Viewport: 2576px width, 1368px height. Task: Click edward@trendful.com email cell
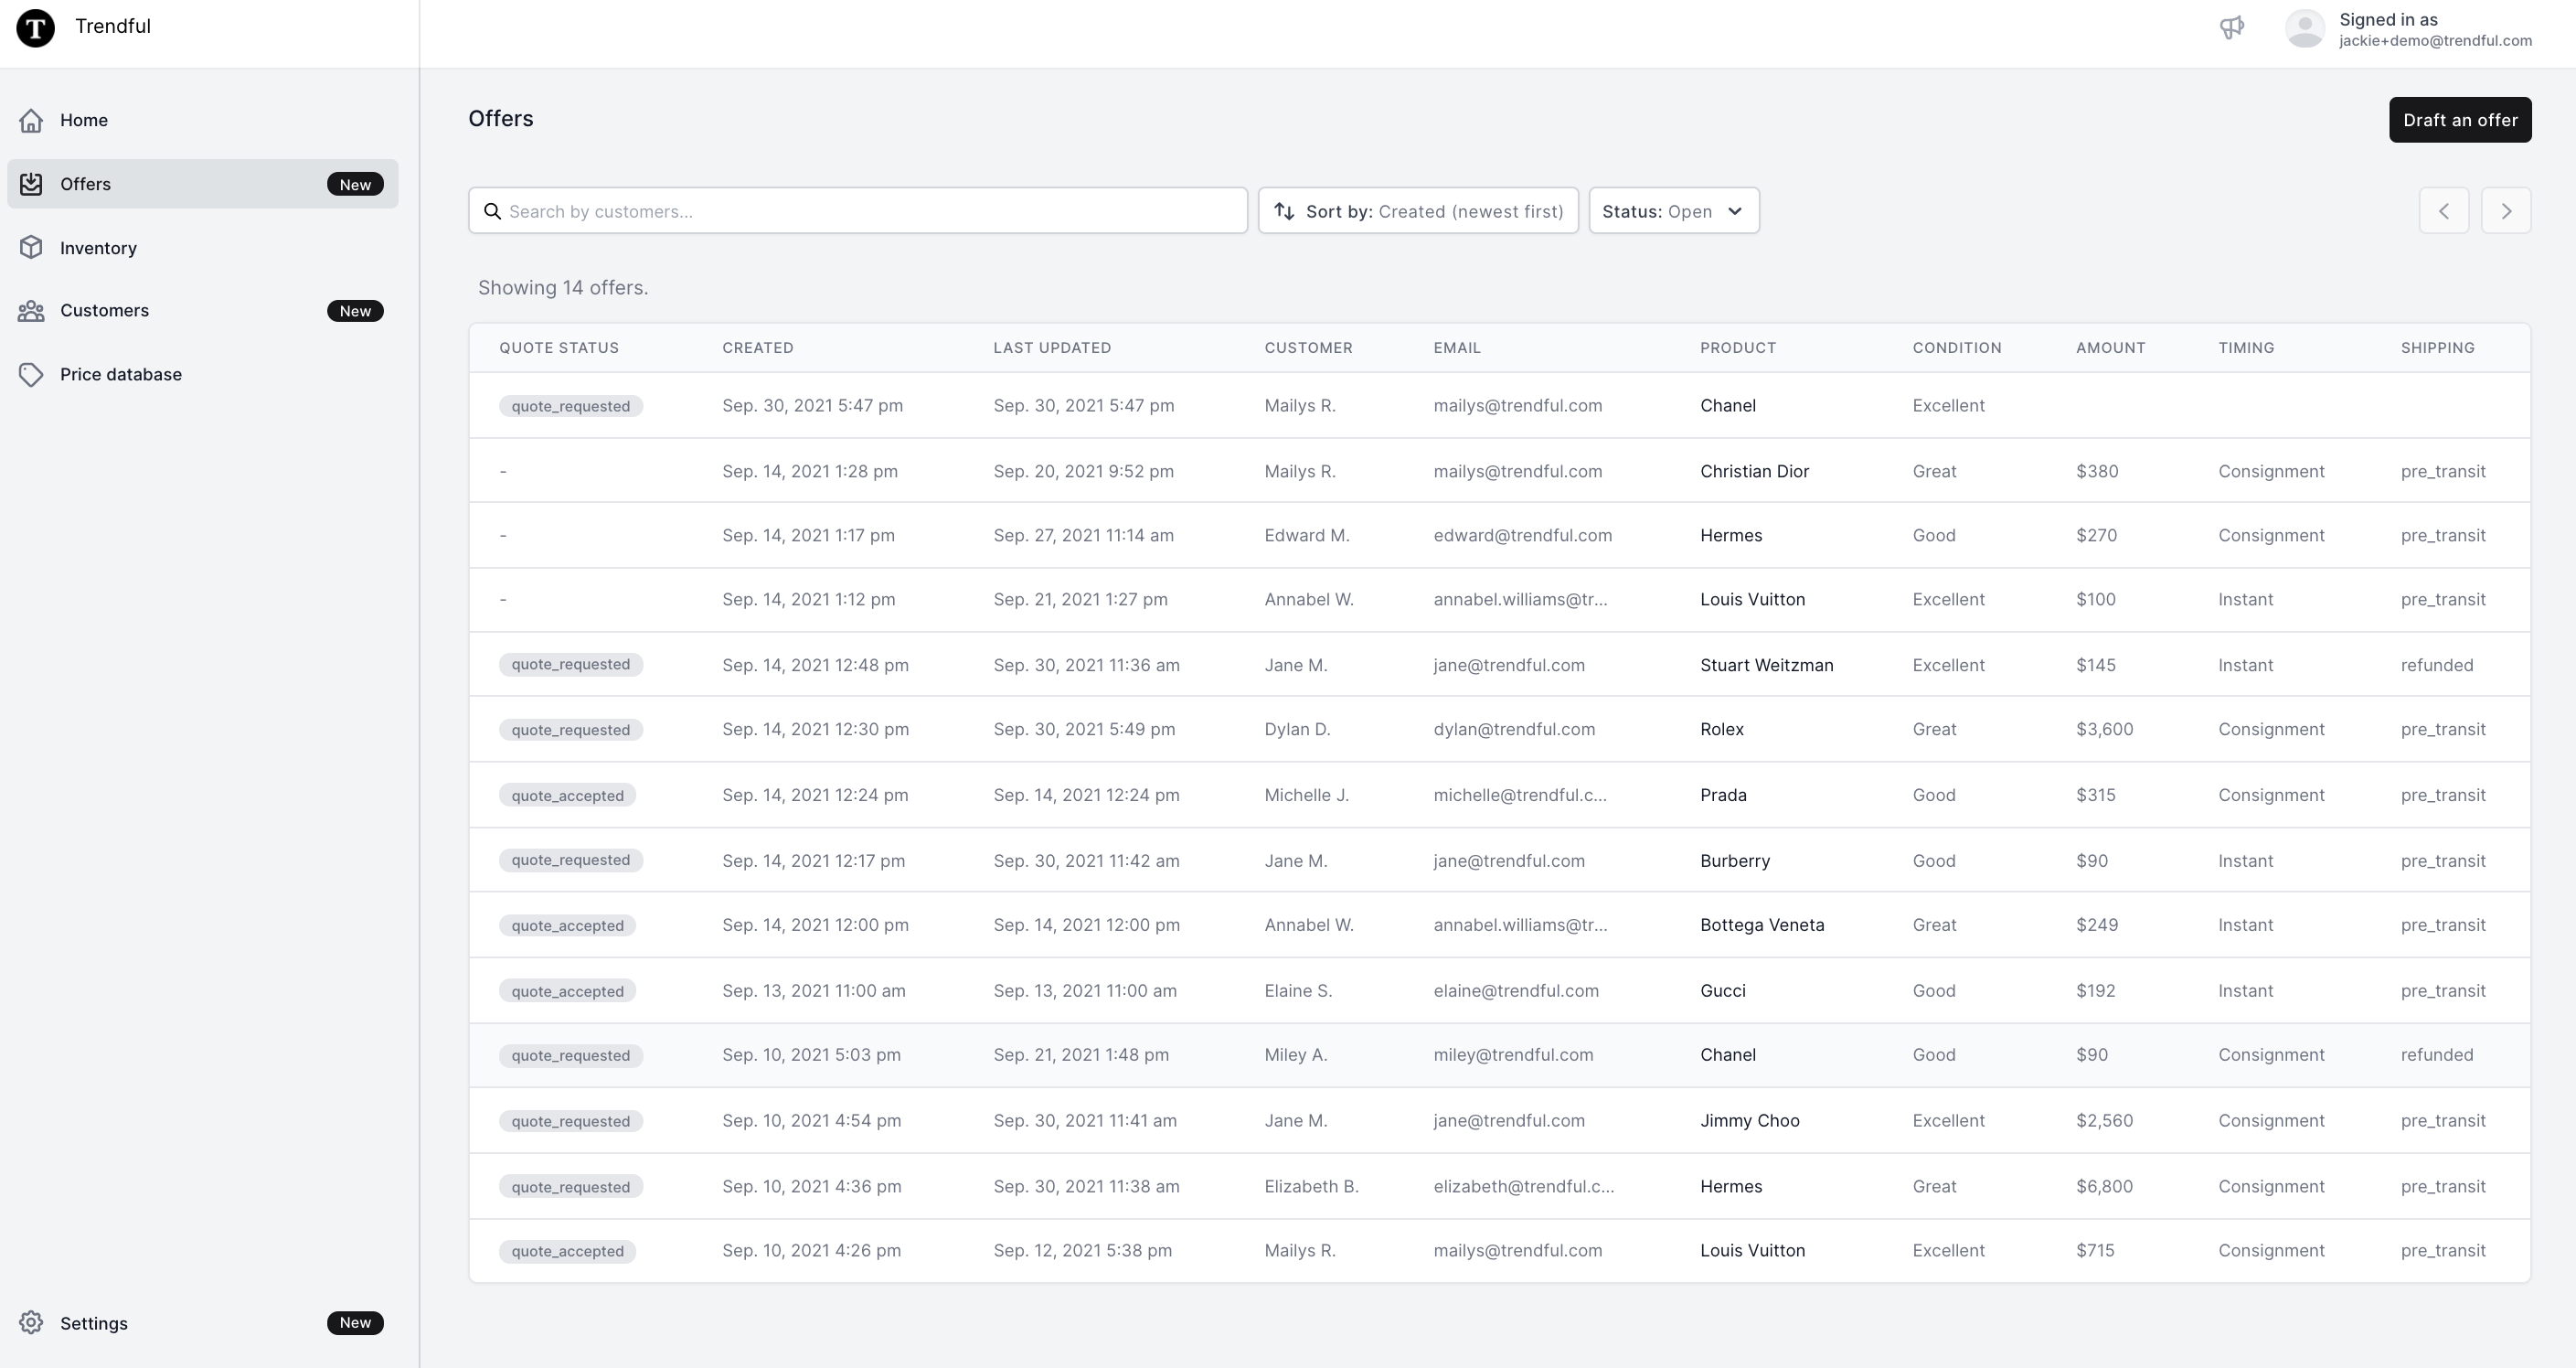(x=1522, y=535)
